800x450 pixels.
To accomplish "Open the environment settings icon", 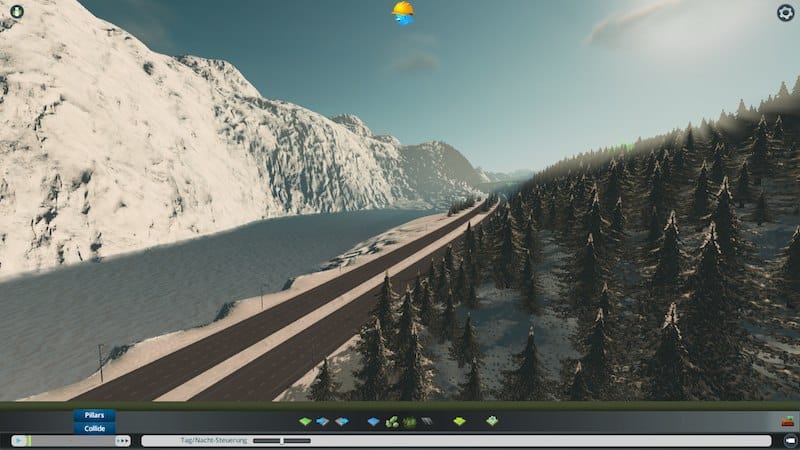I will [x=459, y=422].
